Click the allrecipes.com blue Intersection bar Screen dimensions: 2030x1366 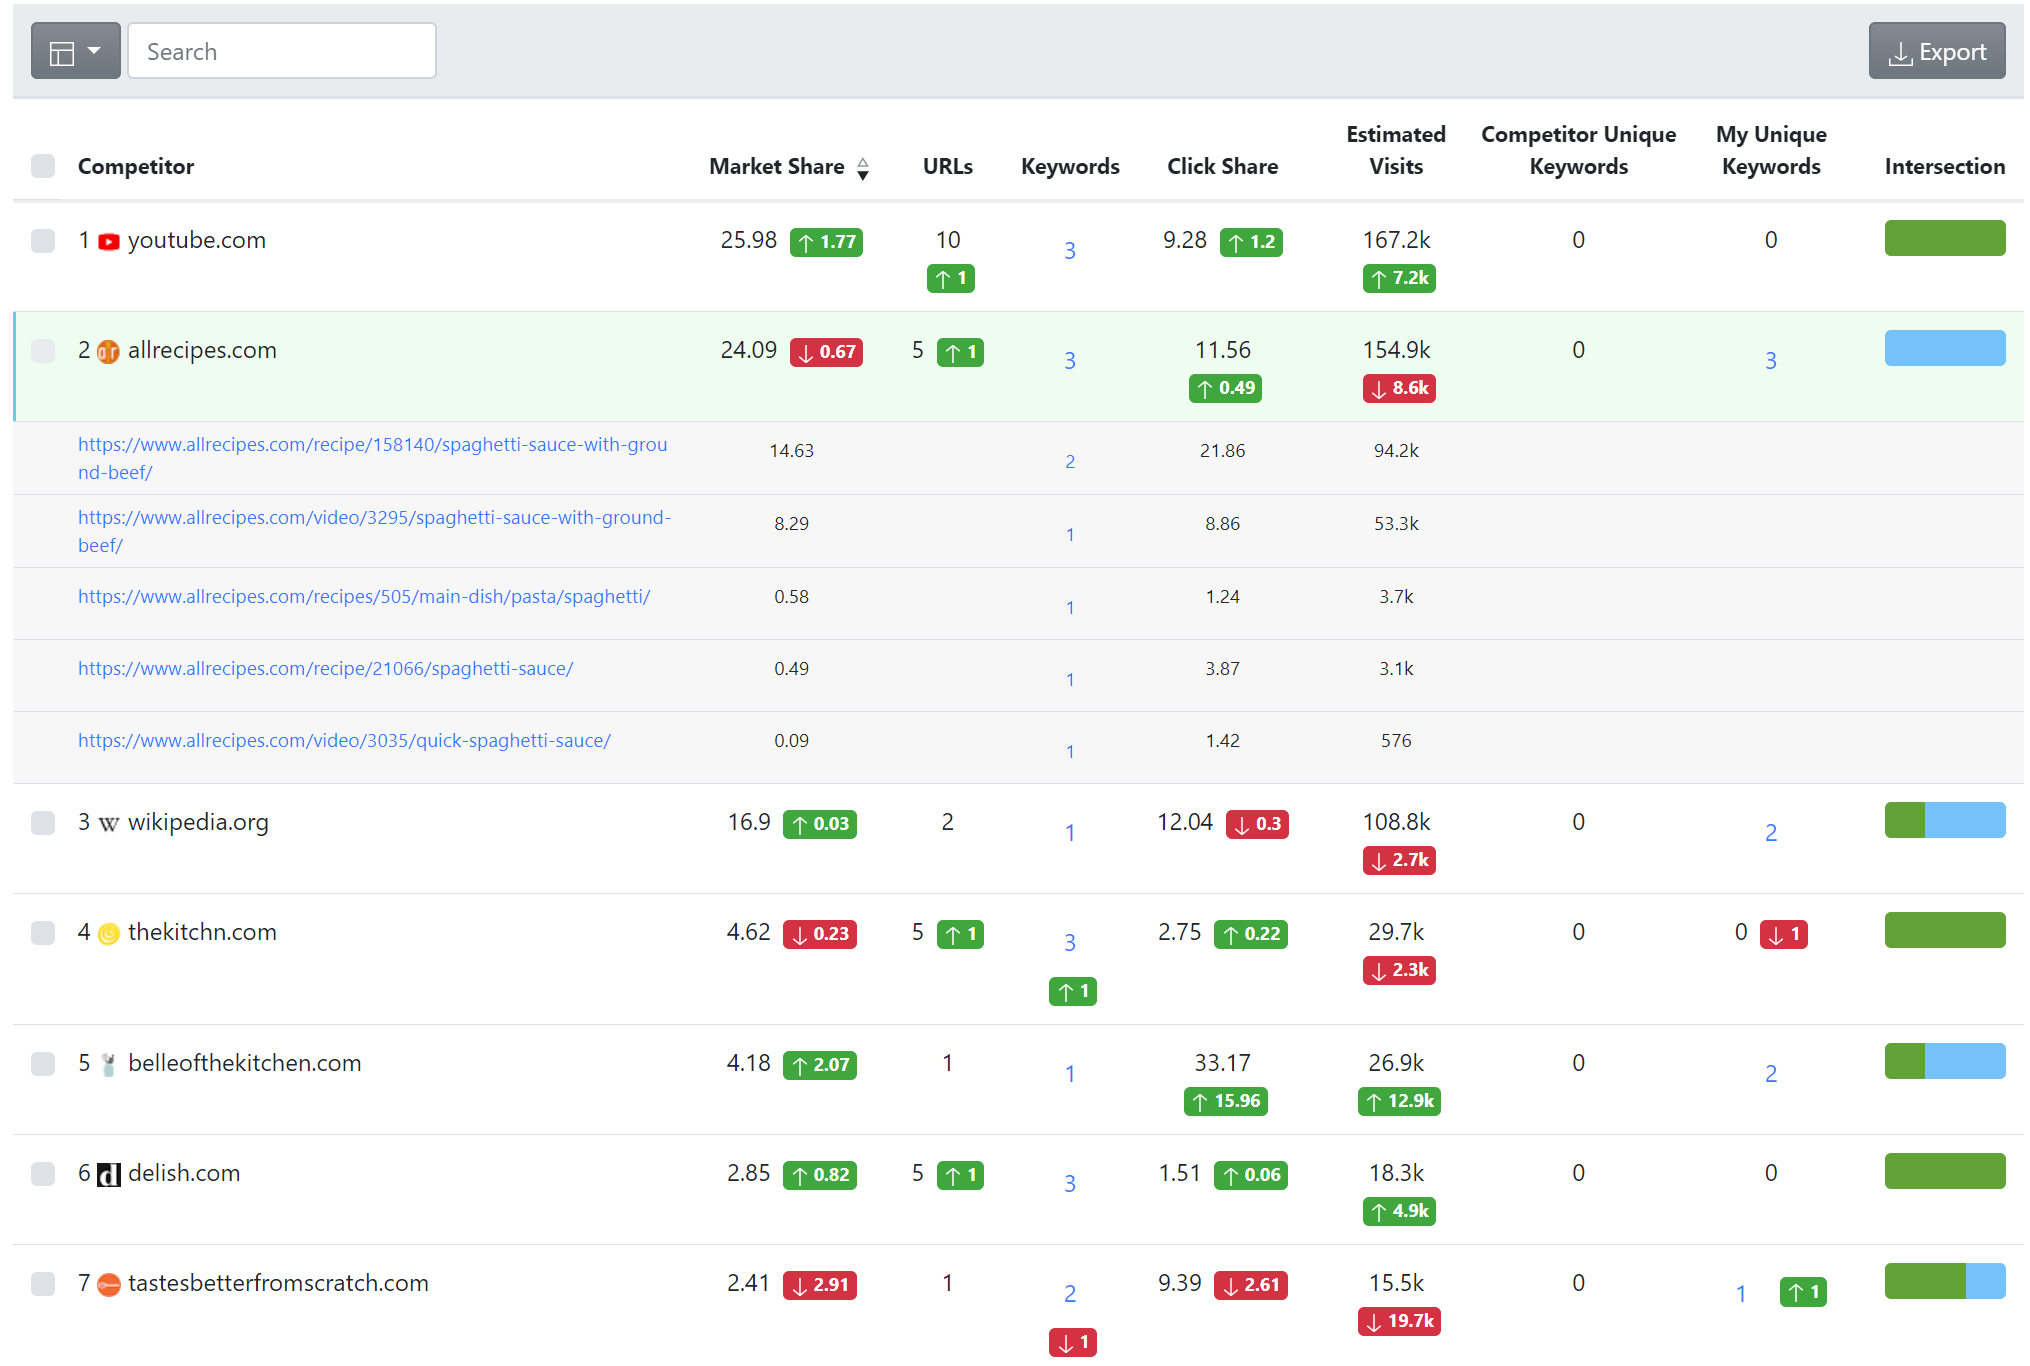coord(1945,348)
